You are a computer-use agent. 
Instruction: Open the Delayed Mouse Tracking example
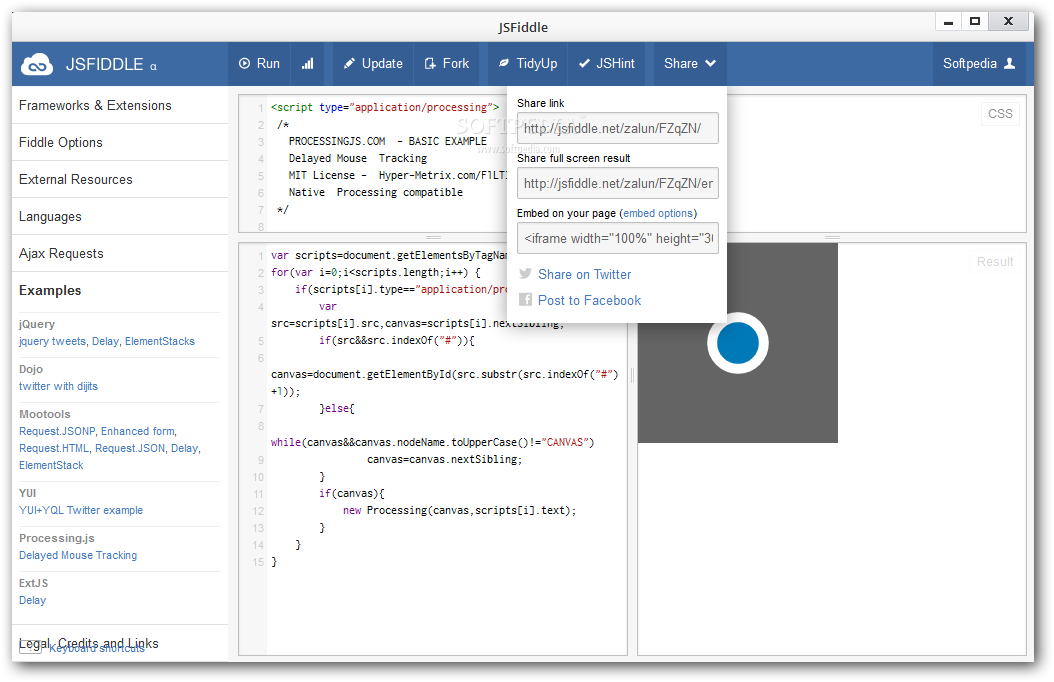pos(78,555)
